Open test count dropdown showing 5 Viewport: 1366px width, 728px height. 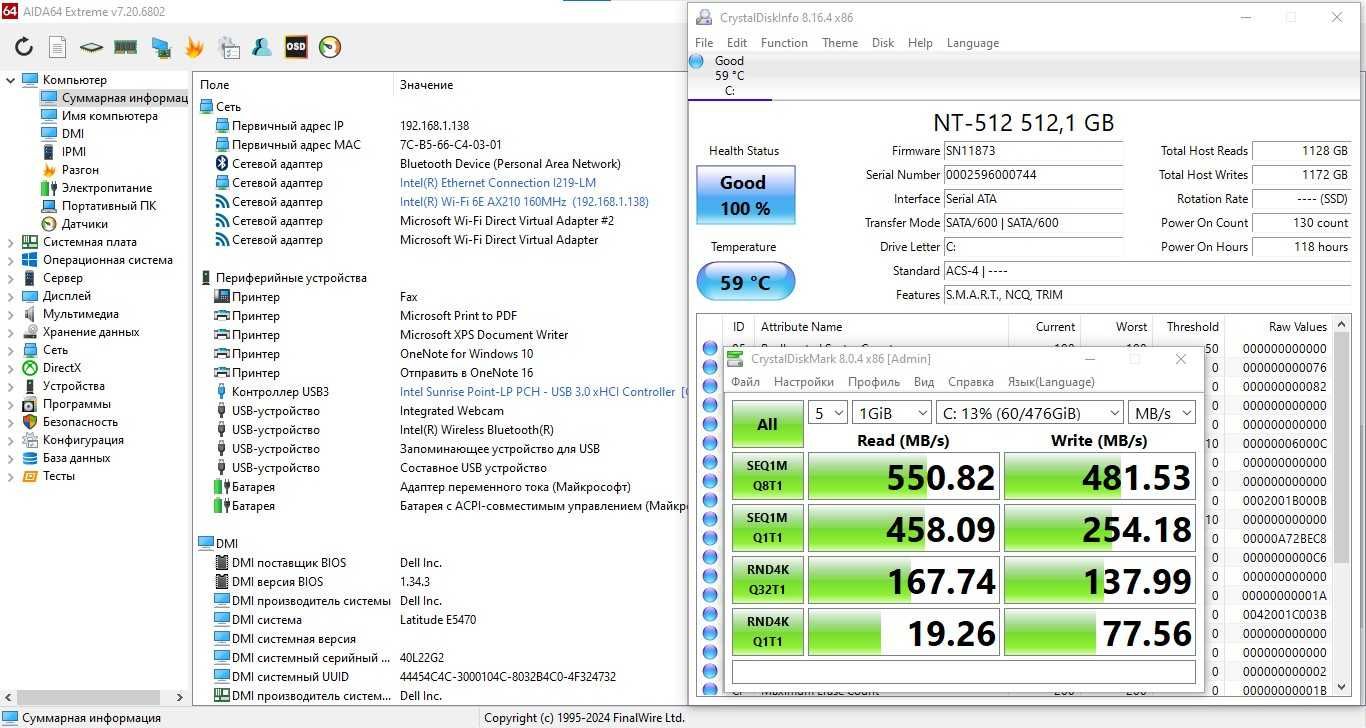(x=827, y=413)
